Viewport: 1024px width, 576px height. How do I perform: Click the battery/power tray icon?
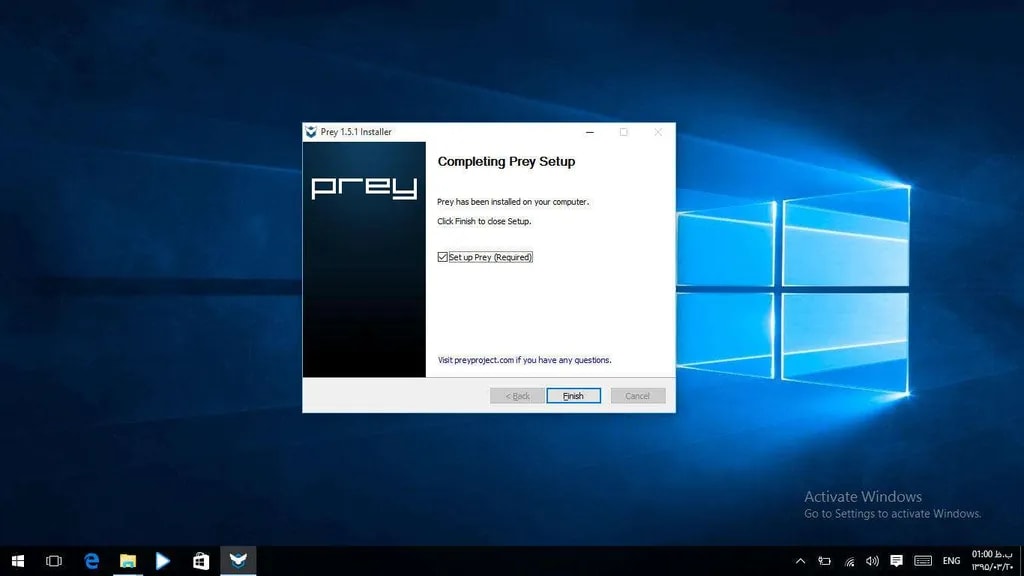tap(825, 561)
